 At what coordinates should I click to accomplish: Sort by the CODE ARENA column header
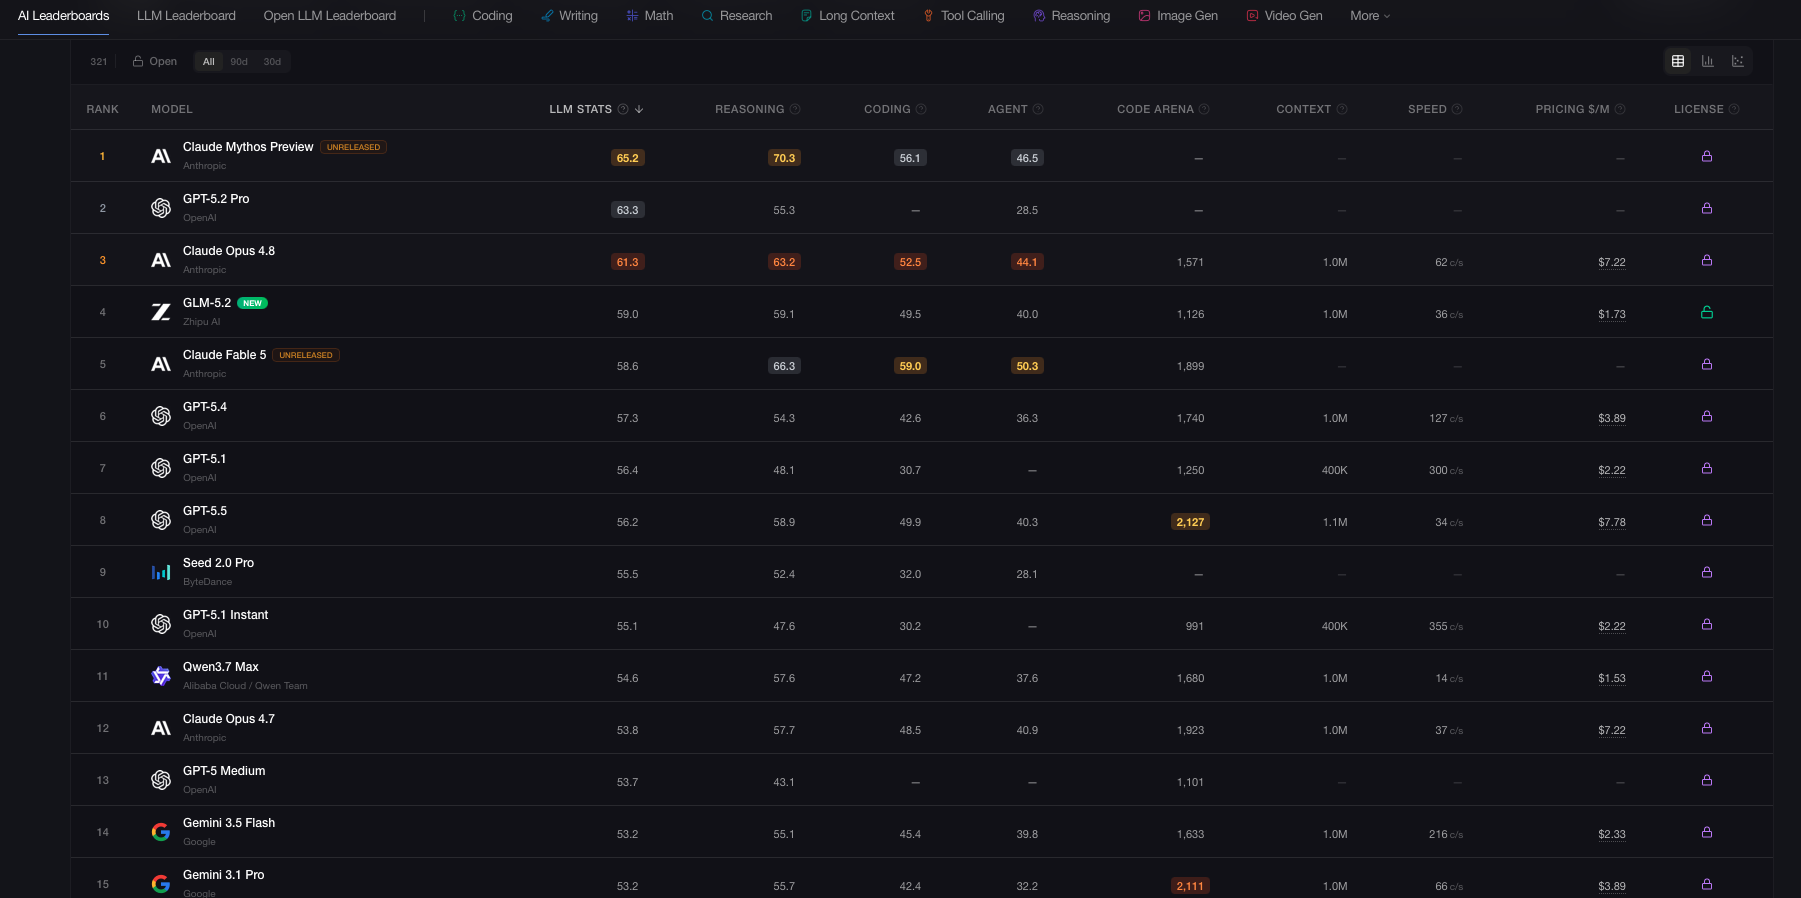tap(1155, 109)
